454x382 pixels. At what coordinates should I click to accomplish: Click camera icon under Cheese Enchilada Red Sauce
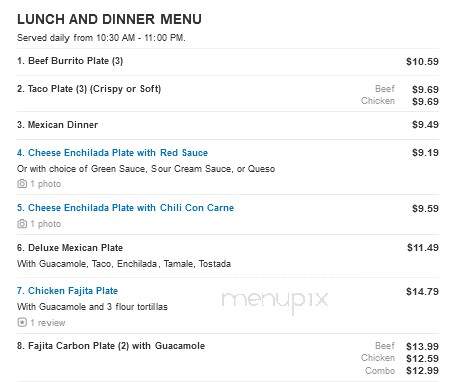(22, 184)
